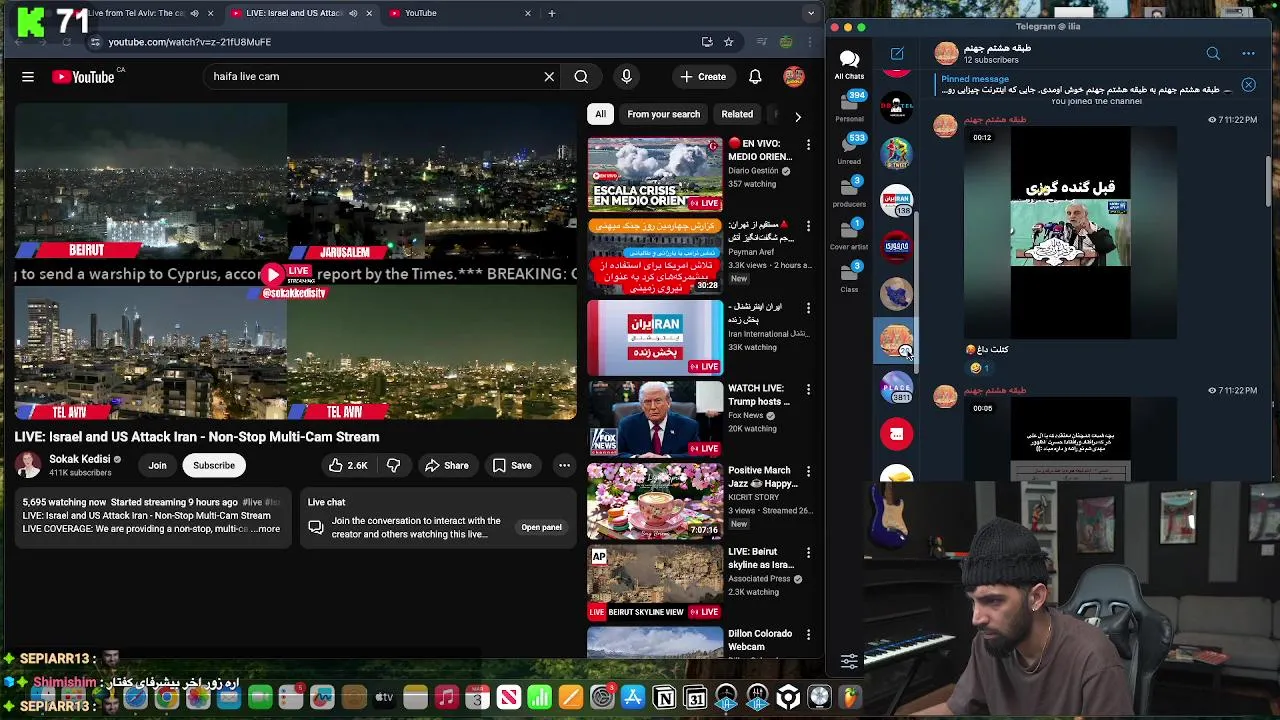Click the laughing emoji reaction on the post
Viewport: 1280px width, 720px height.
point(980,368)
